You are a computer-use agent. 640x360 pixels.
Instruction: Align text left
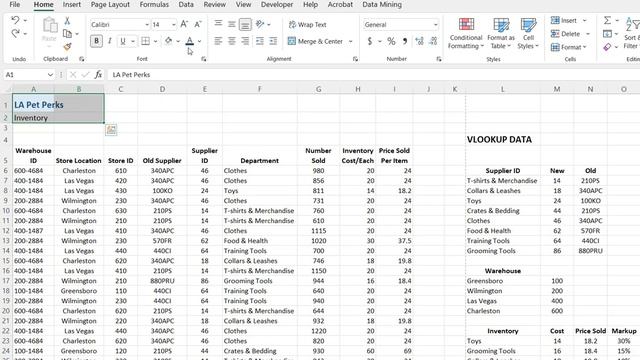(218, 41)
